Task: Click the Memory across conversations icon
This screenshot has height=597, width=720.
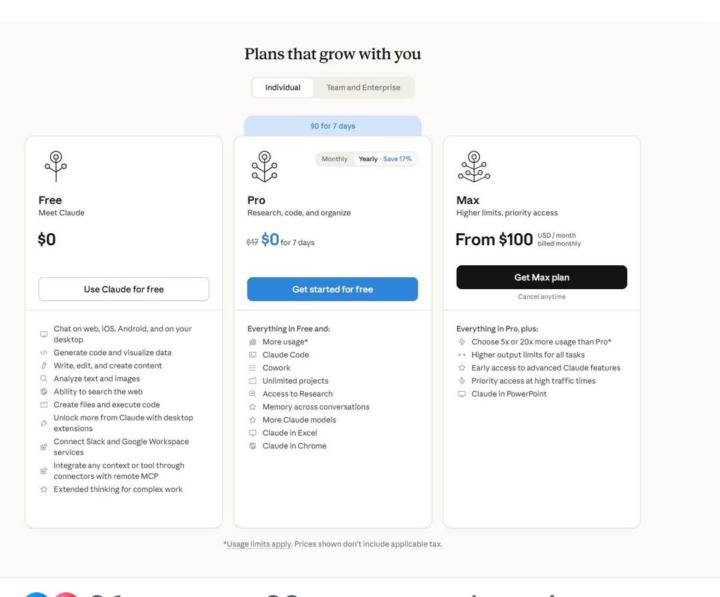Action: 253,407
